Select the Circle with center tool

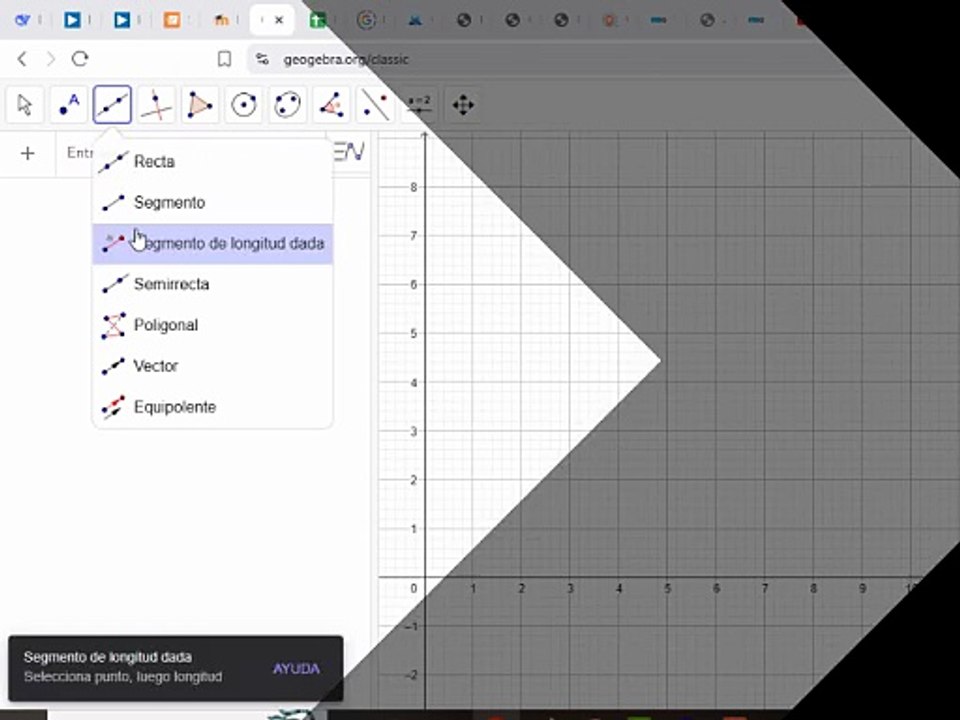click(x=244, y=105)
